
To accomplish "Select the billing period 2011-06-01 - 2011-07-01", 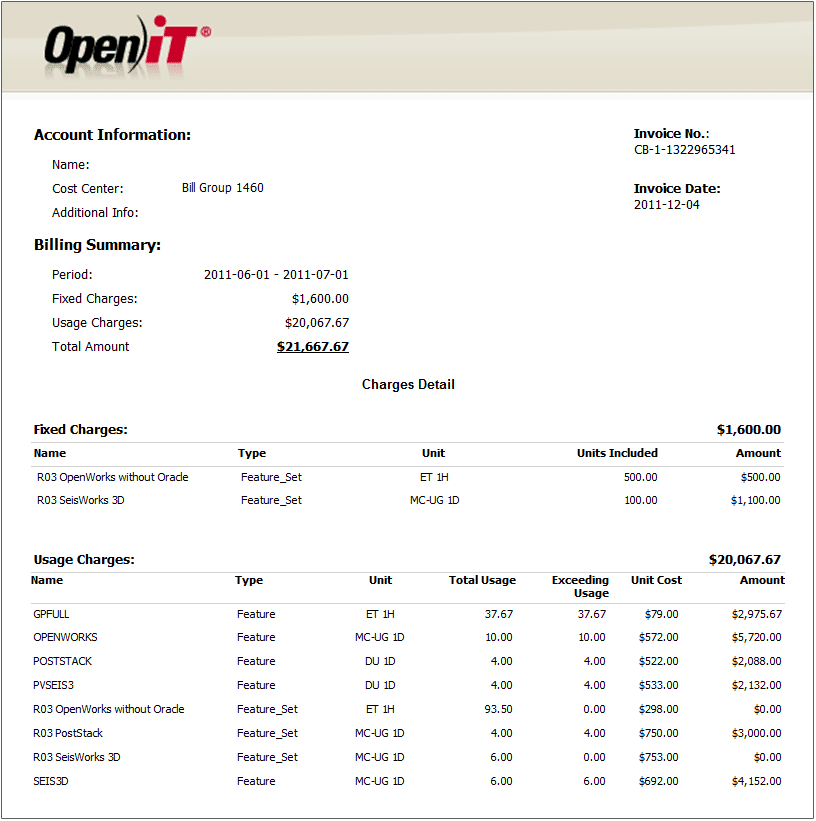I will 276,274.
